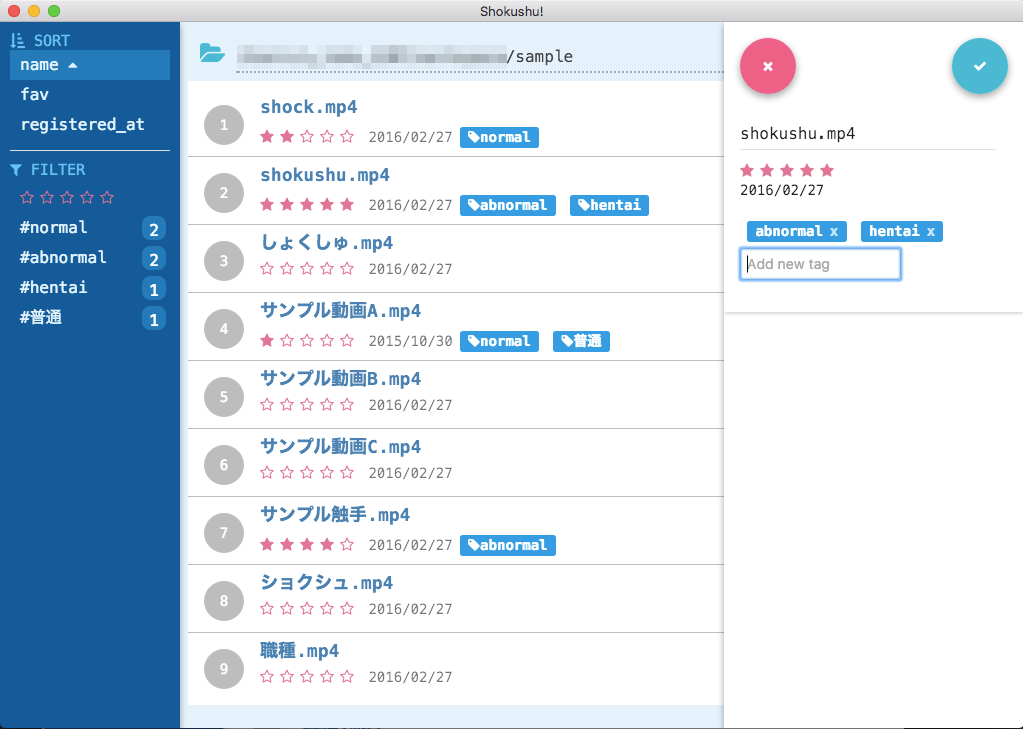Click number 6 circle for サンプル動画C.mp4

(224, 464)
